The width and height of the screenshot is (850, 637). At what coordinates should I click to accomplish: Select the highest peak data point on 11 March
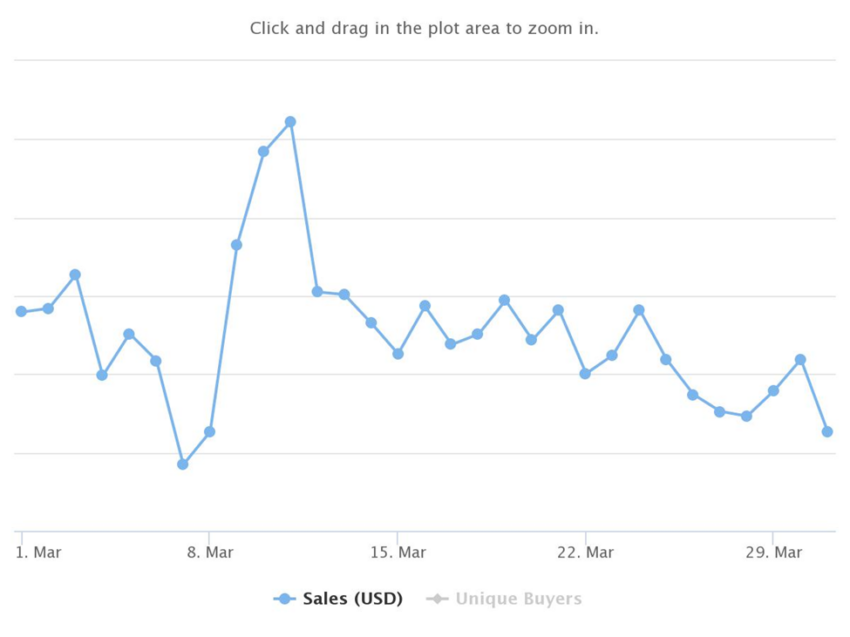(x=291, y=121)
